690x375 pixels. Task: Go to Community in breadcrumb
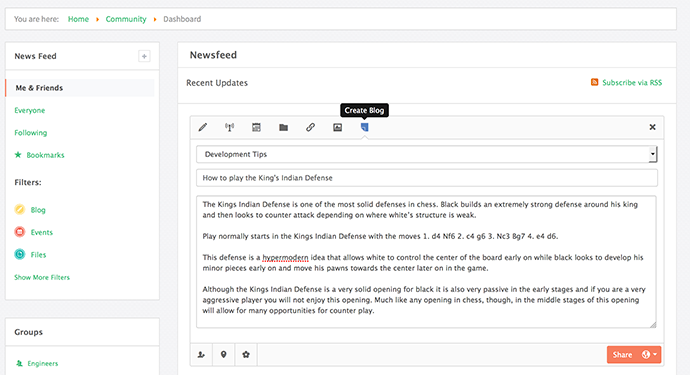(126, 19)
